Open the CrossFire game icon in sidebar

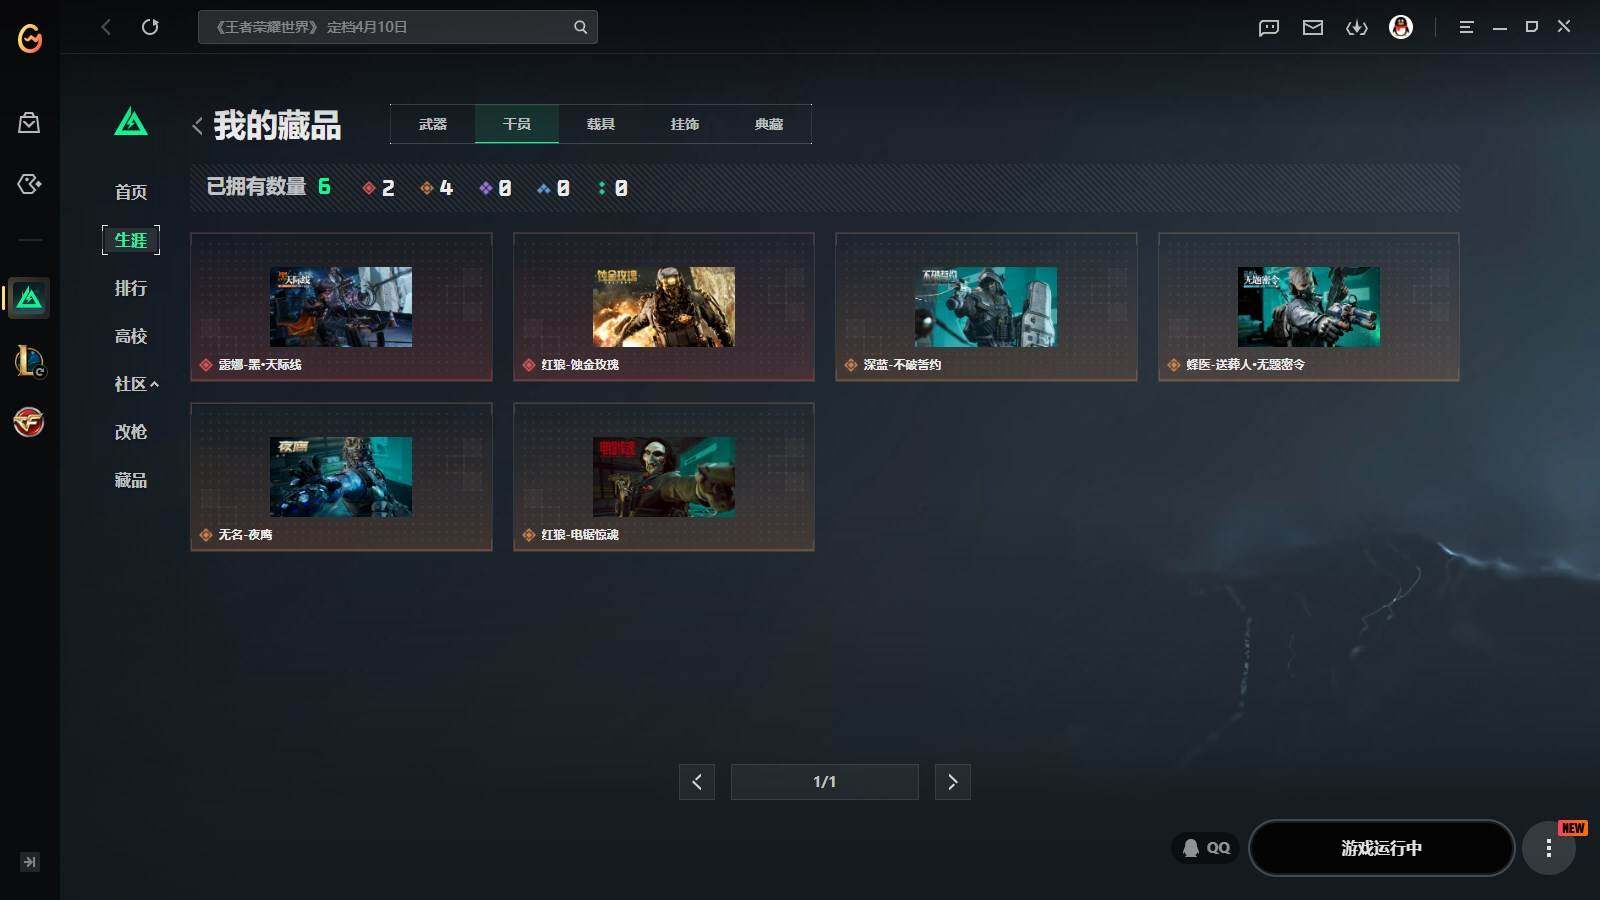[x=29, y=422]
